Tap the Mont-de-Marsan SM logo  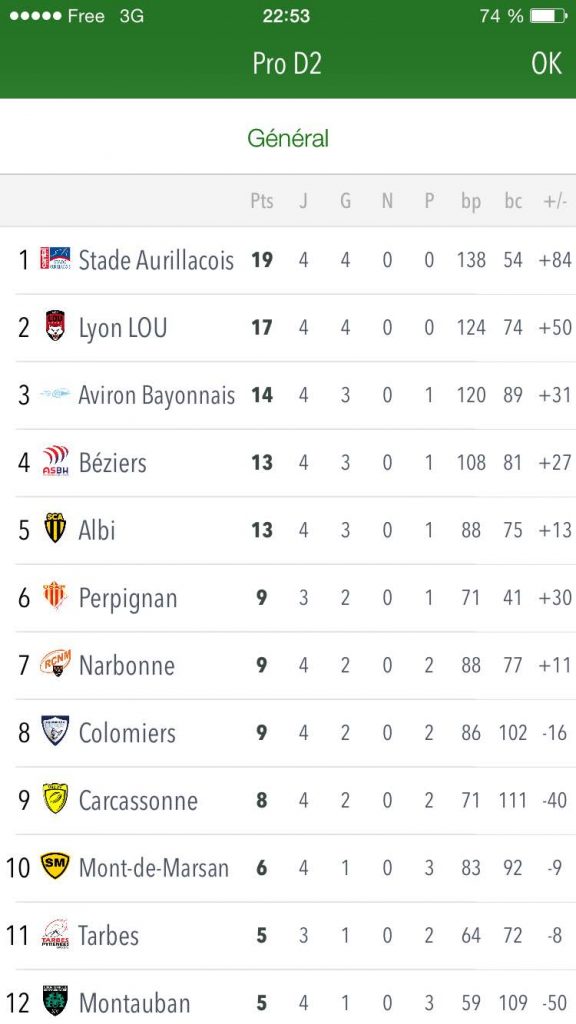tap(55, 866)
